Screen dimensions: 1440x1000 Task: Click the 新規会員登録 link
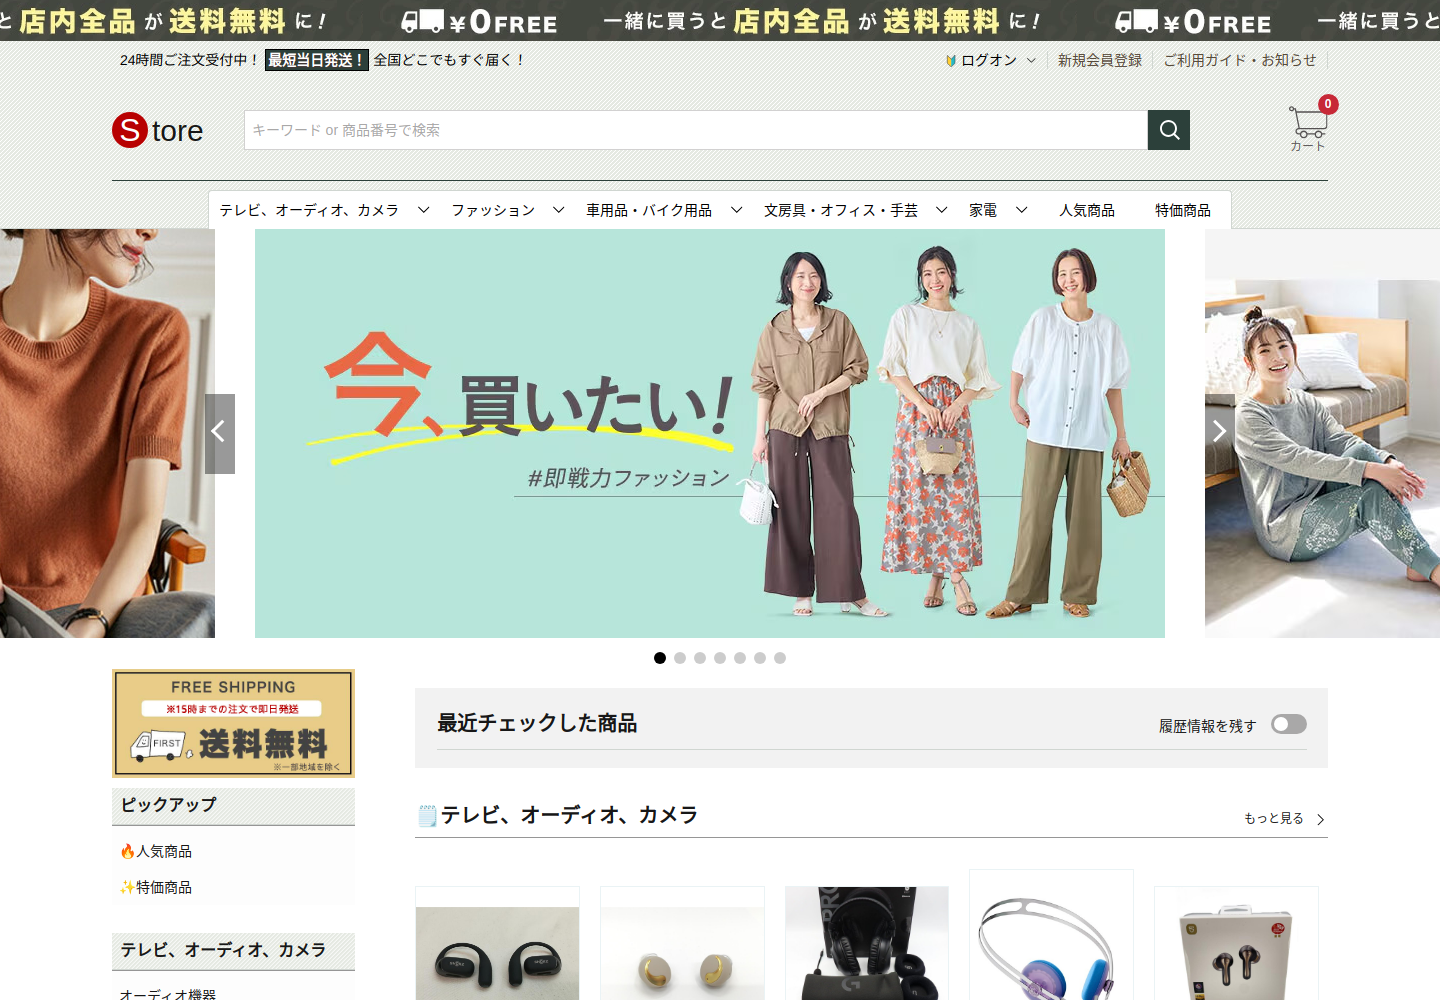point(1100,60)
